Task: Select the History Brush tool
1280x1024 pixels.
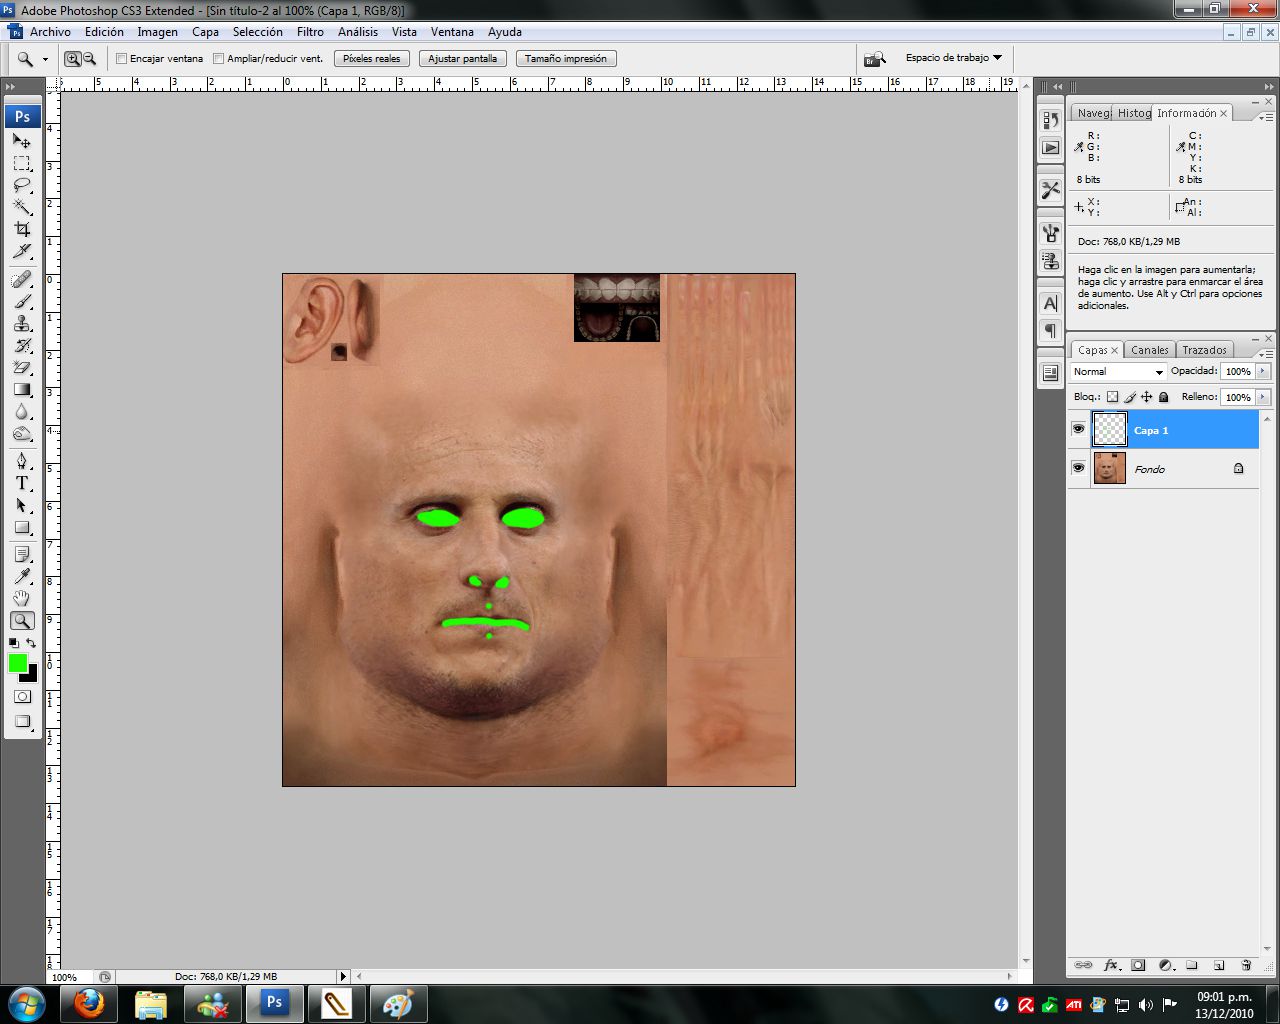Action: (22, 345)
